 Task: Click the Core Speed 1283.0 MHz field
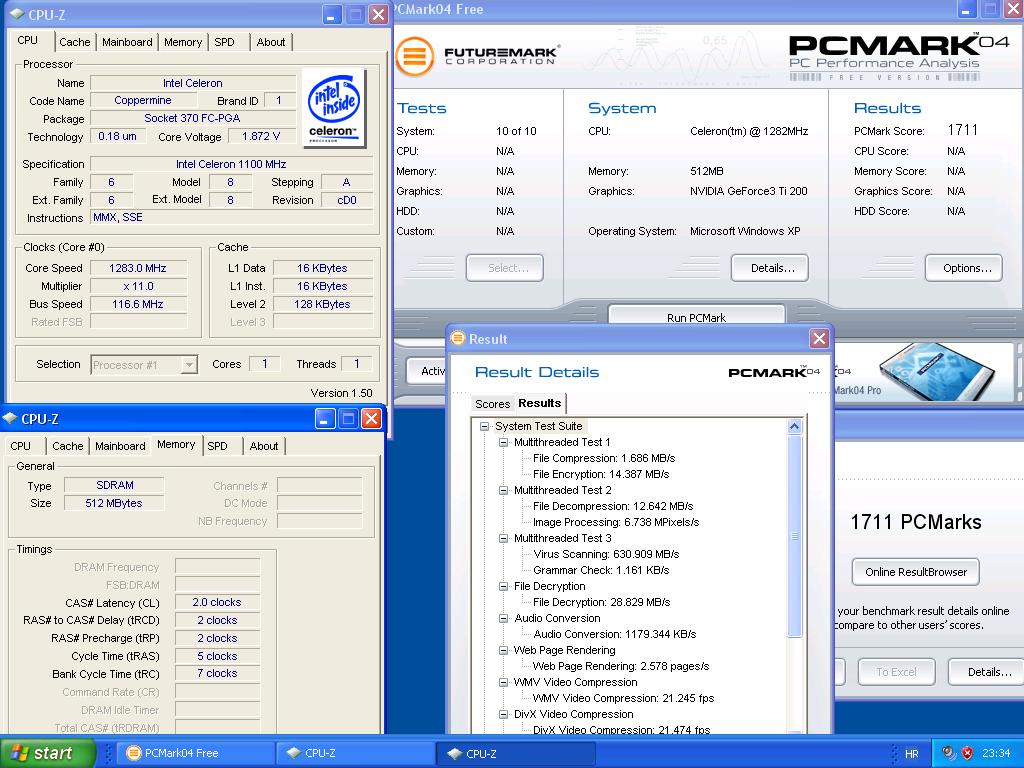[x=138, y=268]
